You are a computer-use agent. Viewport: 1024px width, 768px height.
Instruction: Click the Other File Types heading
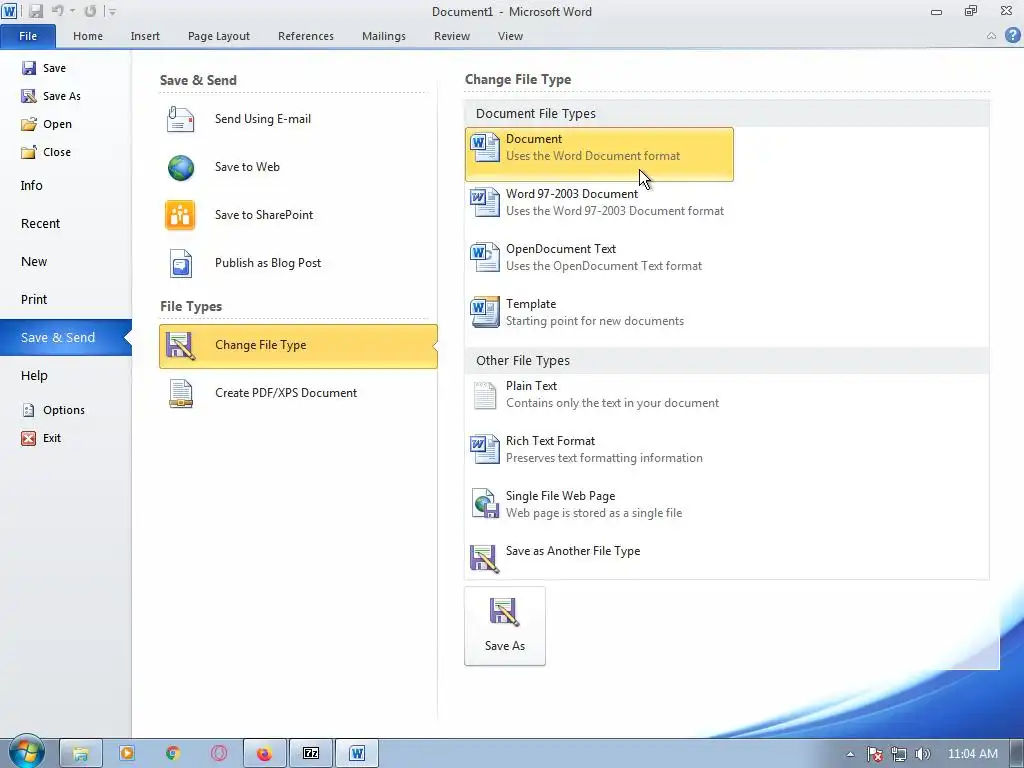click(522, 360)
